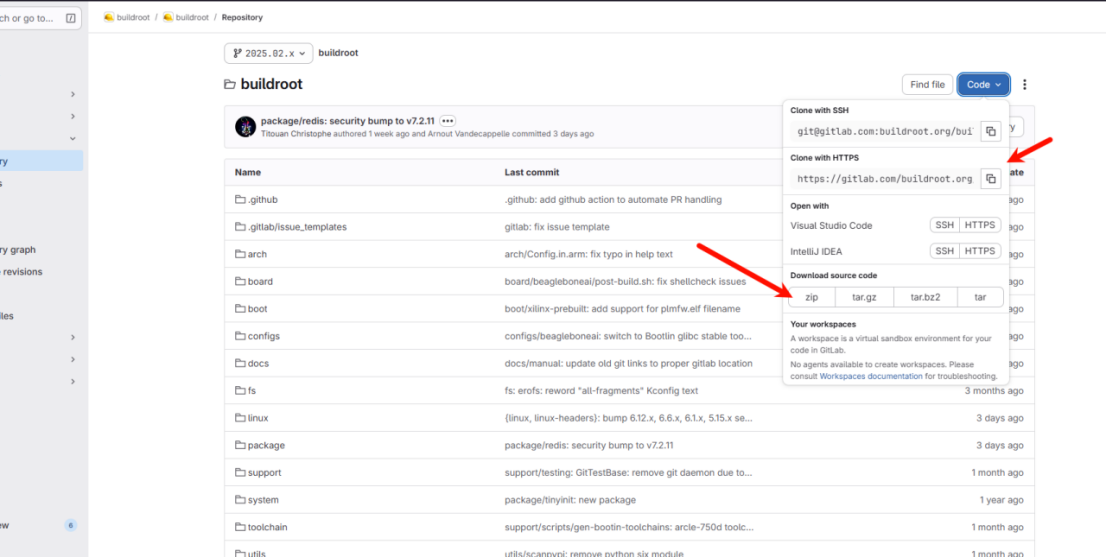
Task: Click the Name column header
Action: tap(248, 172)
